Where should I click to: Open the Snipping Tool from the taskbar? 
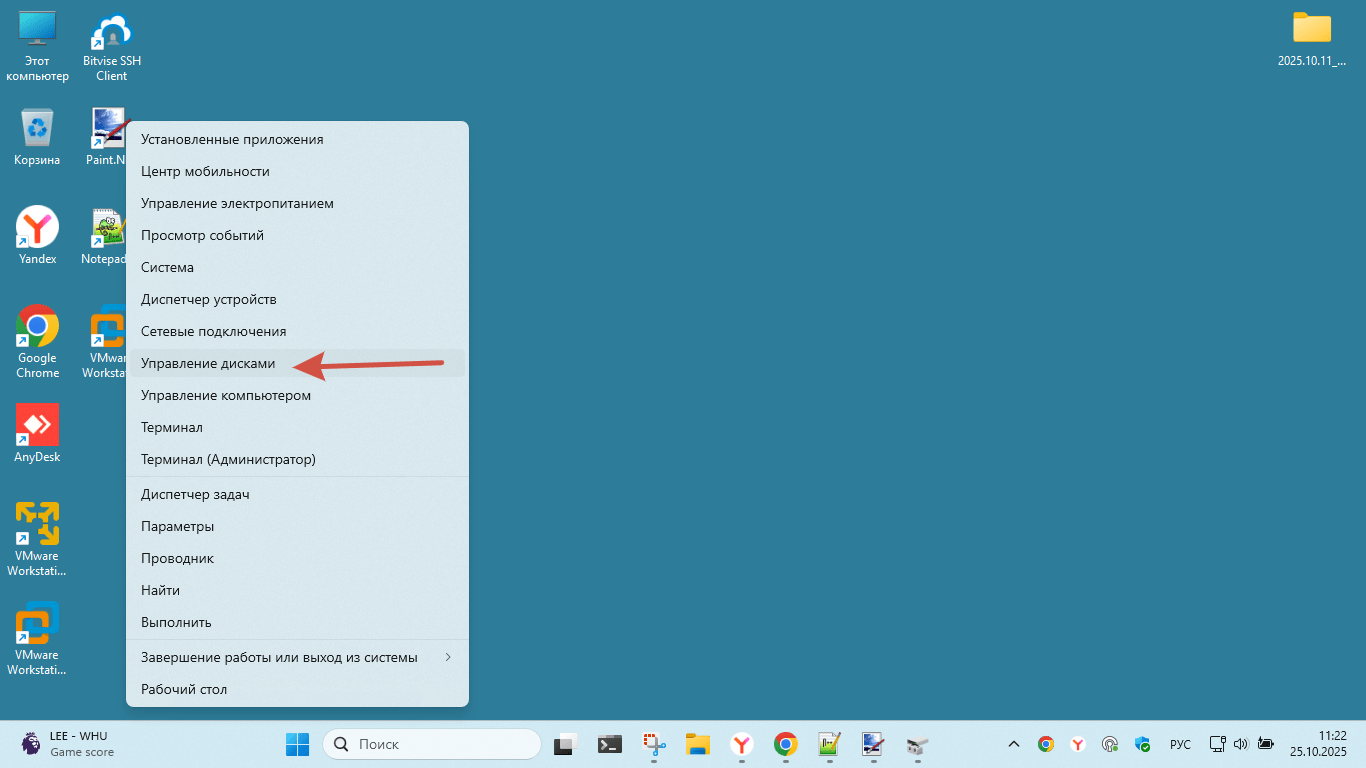(654, 744)
